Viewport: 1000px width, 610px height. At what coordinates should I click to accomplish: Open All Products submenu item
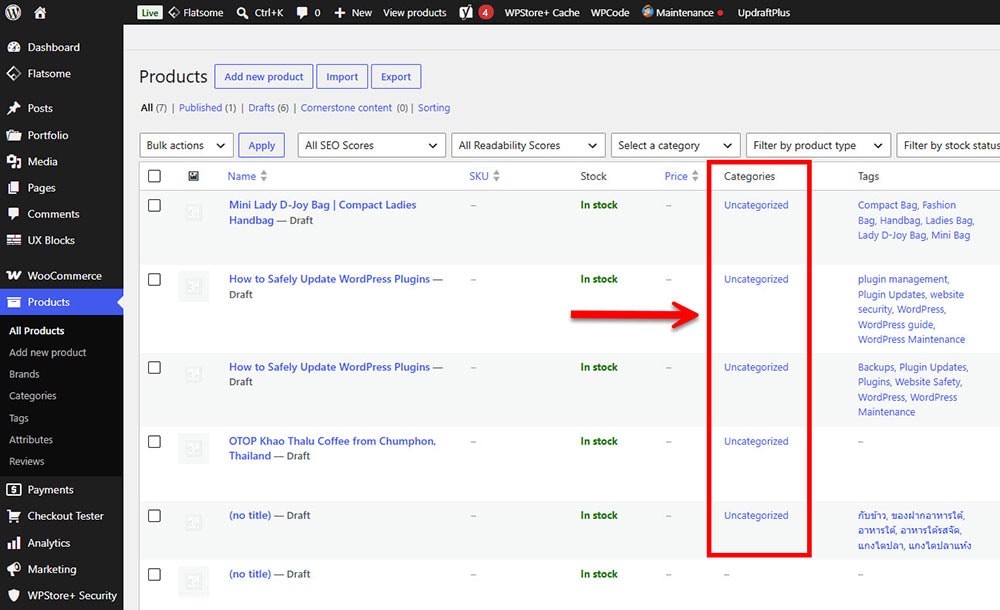pyautogui.click(x=37, y=331)
